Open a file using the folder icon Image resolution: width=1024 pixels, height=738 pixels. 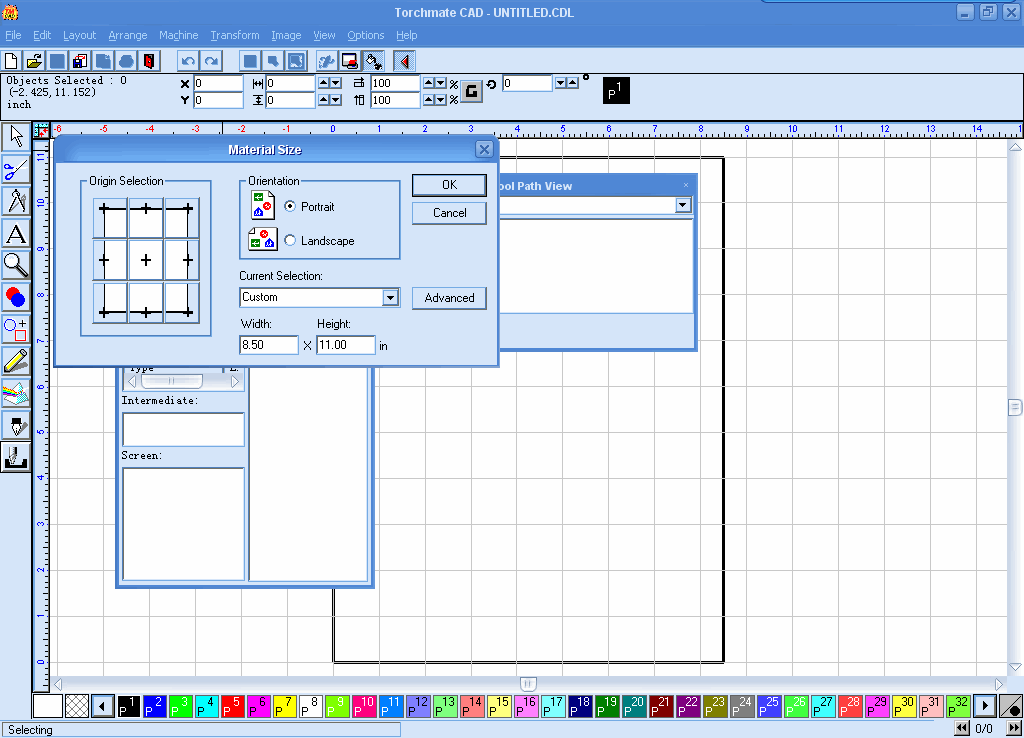click(x=34, y=61)
